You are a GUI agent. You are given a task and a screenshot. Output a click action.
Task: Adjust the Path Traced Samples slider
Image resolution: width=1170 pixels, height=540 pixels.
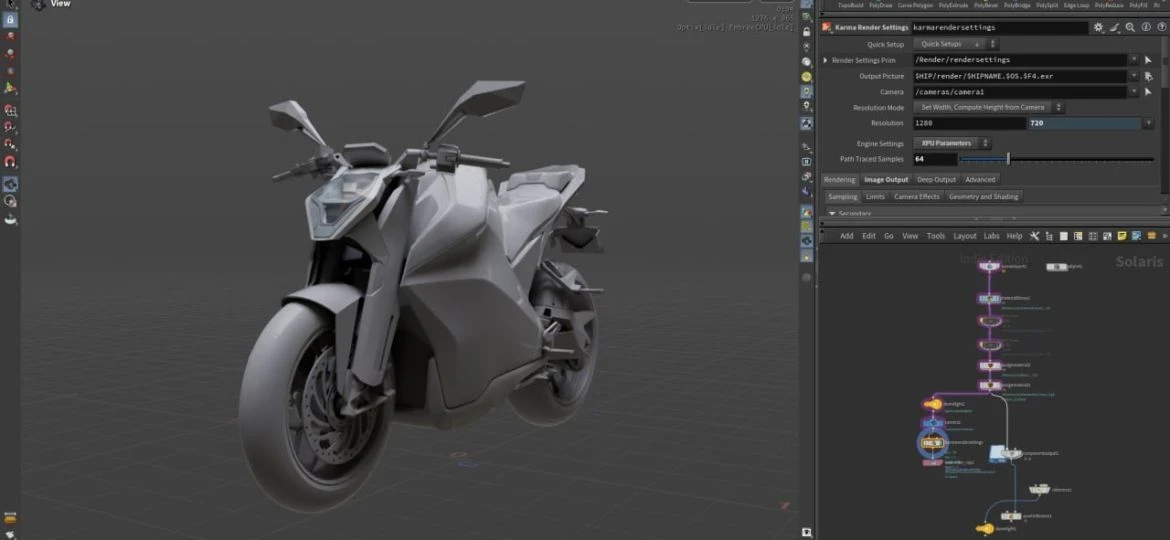click(x=1057, y=159)
